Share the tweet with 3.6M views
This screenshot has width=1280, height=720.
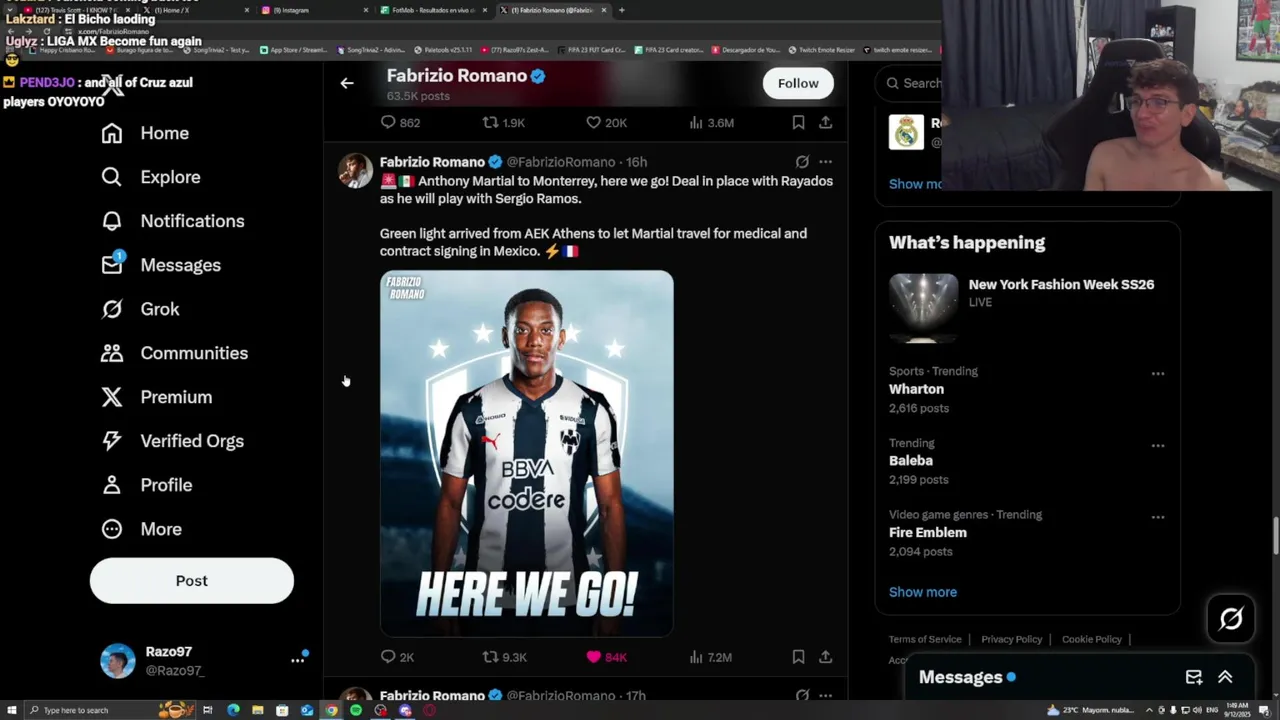click(x=825, y=123)
